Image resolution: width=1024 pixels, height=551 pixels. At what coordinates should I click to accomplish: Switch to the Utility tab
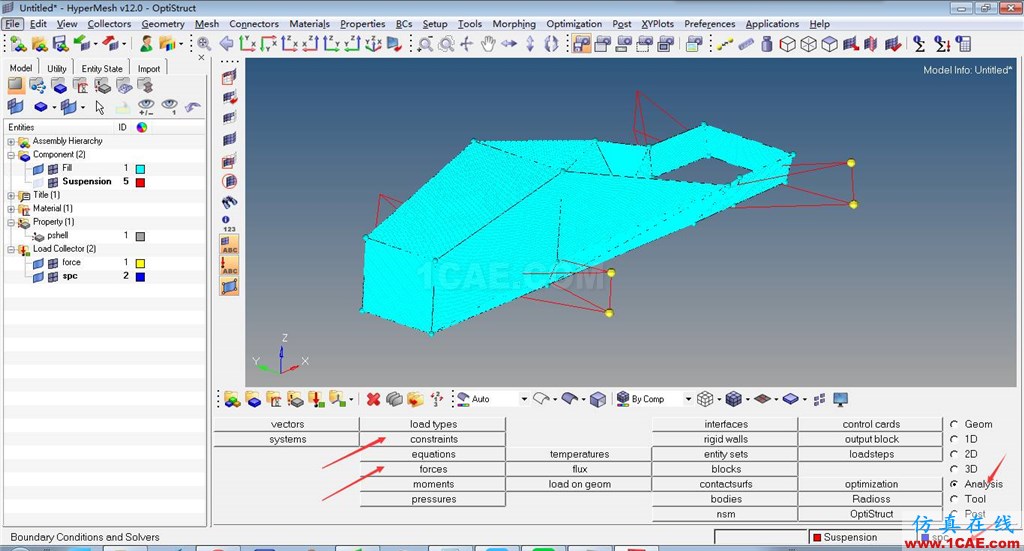coord(57,68)
